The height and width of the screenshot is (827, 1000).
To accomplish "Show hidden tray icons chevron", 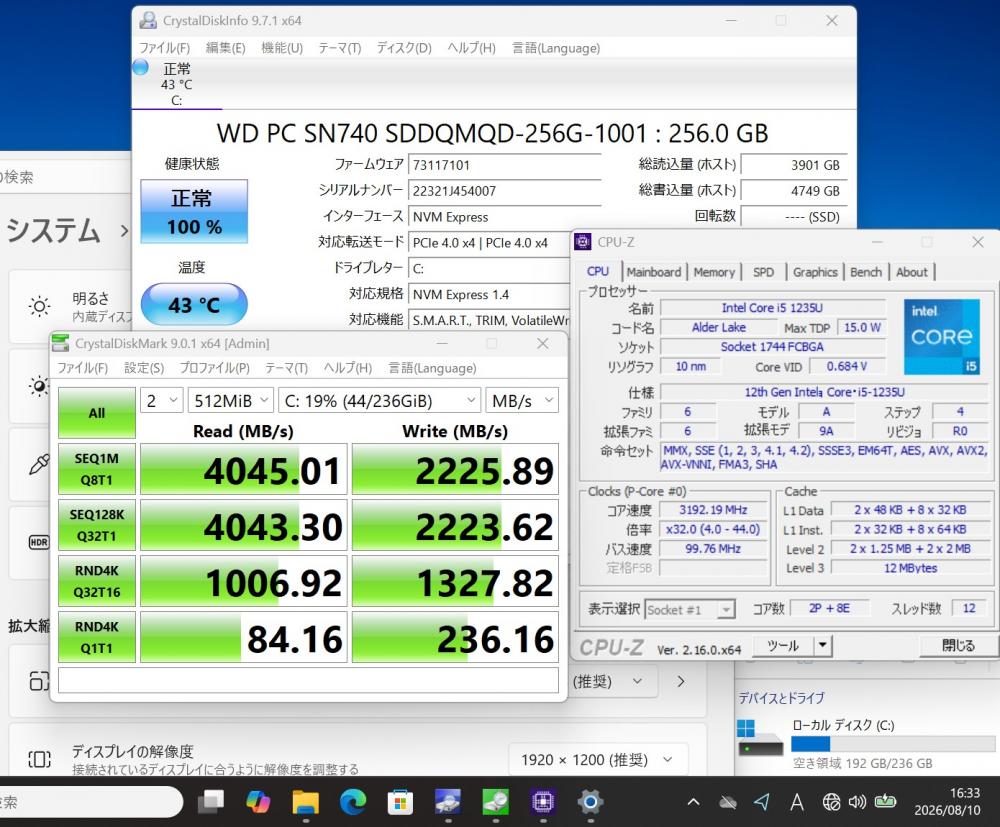I will [693, 802].
